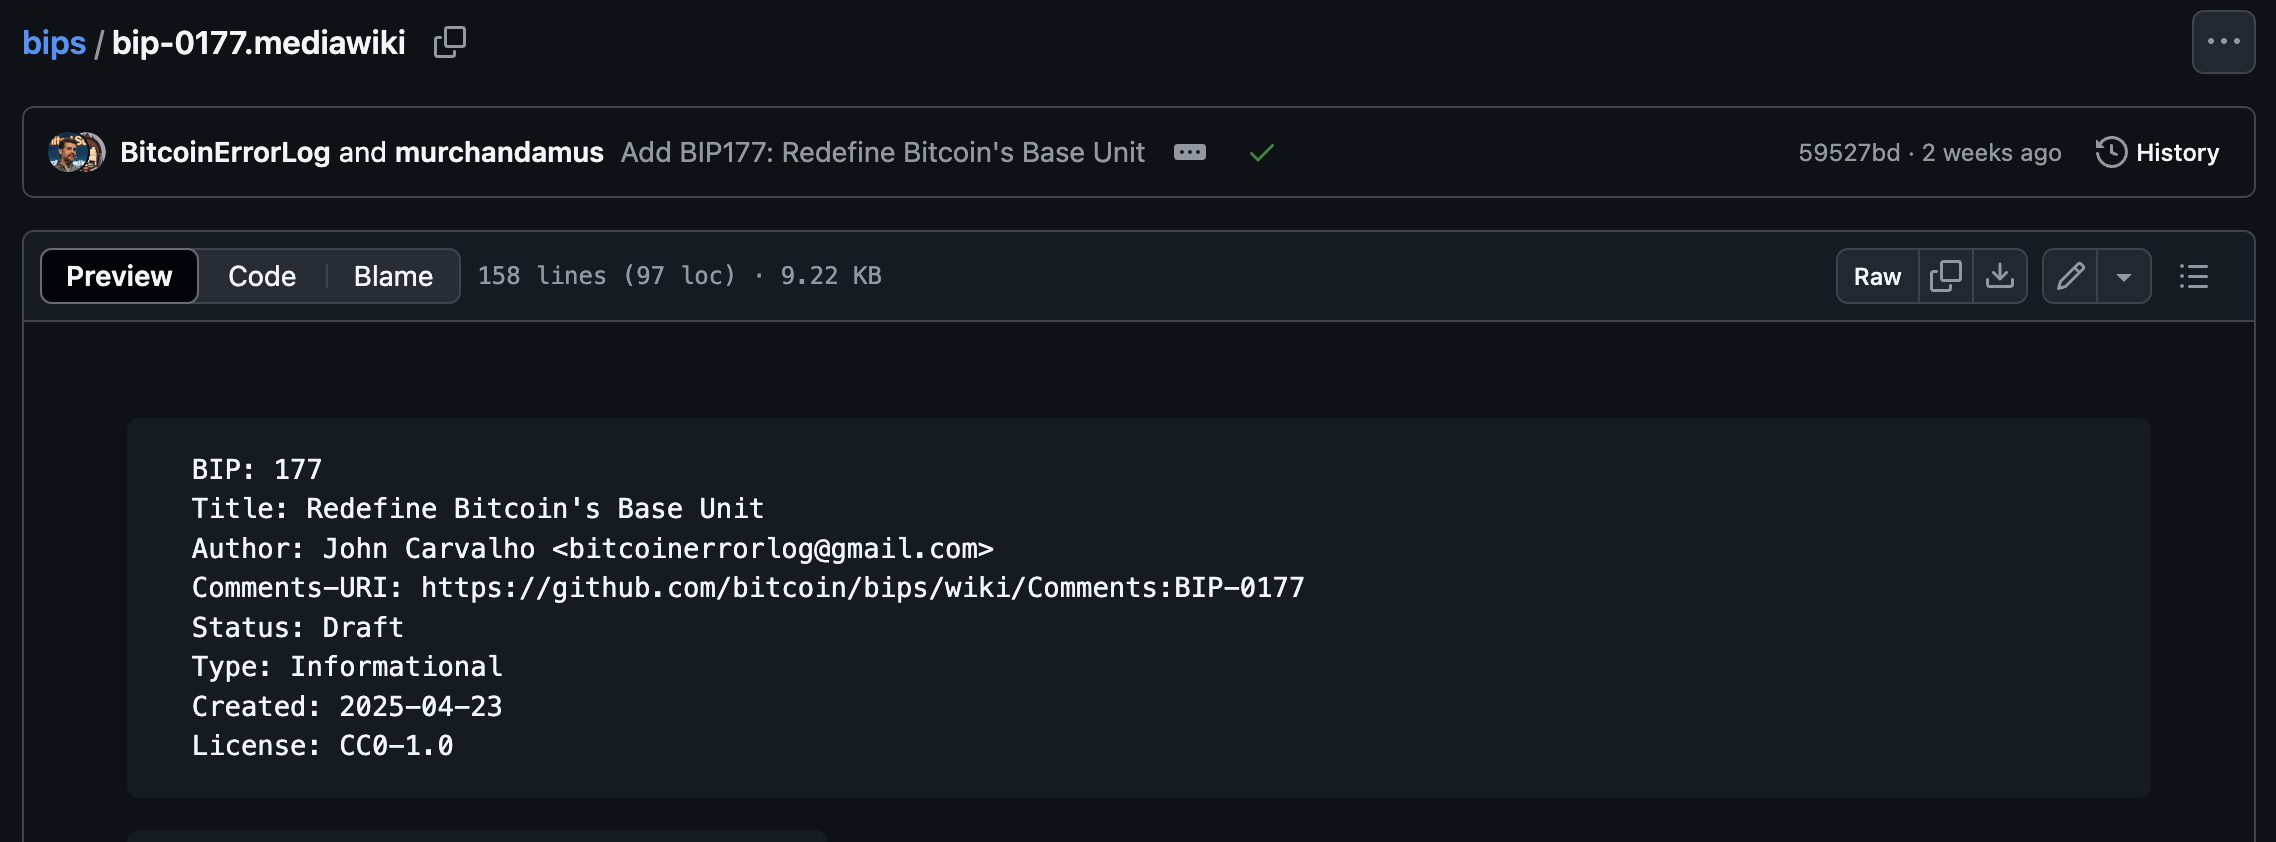Edit this file with the pencil icon
Screen dimensions: 2276x842
[2070, 276]
